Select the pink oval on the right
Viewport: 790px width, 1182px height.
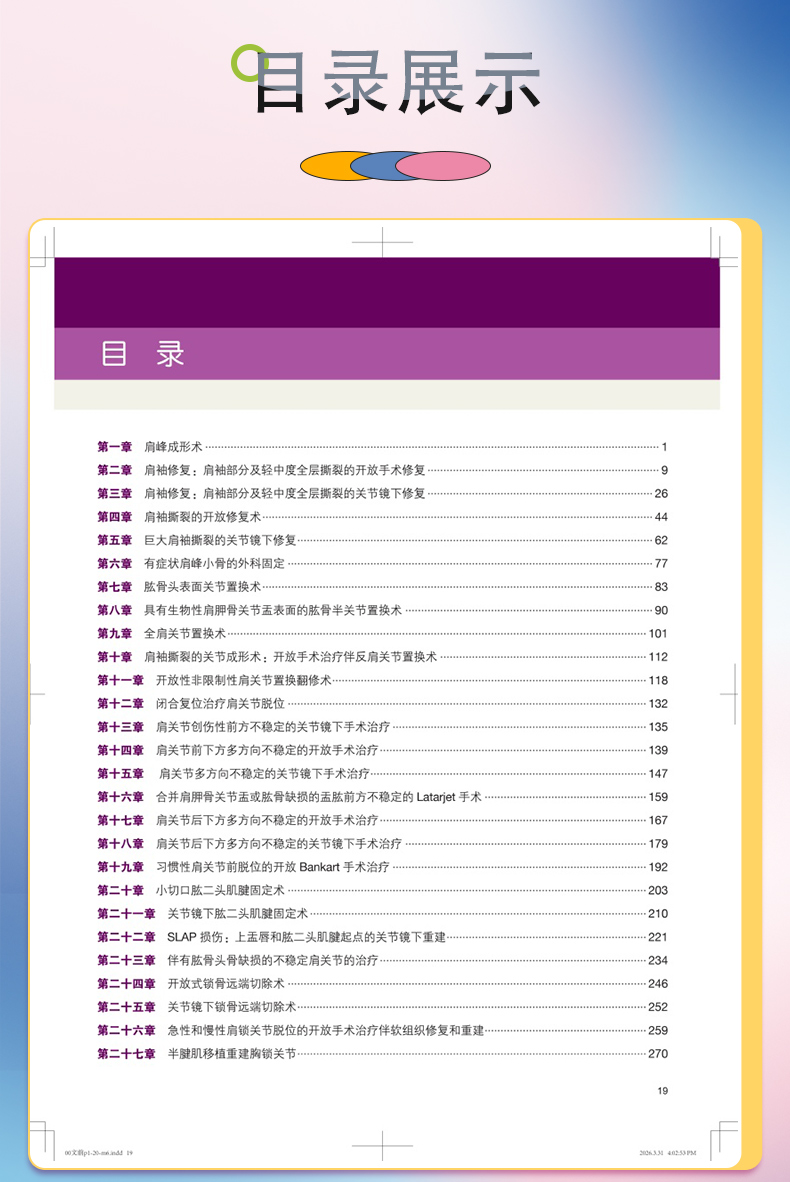443,166
